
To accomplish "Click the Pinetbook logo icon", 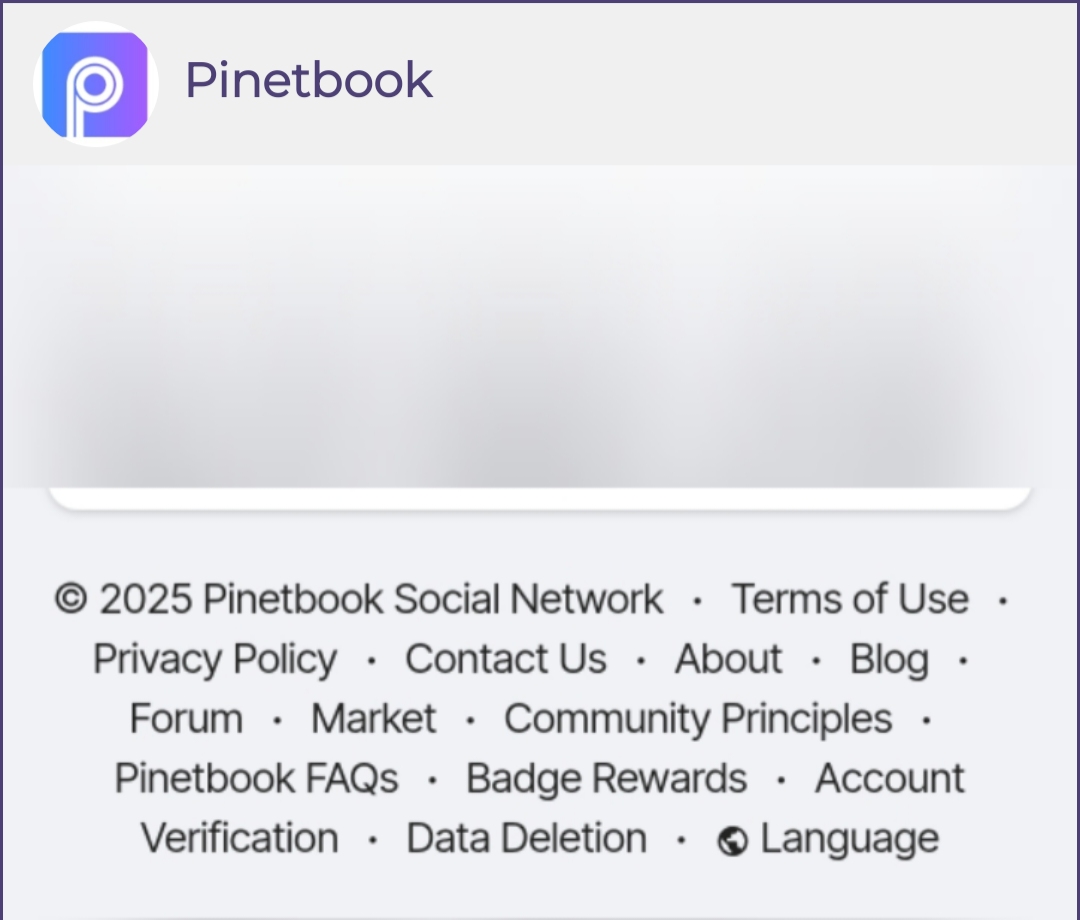I will click(95, 84).
